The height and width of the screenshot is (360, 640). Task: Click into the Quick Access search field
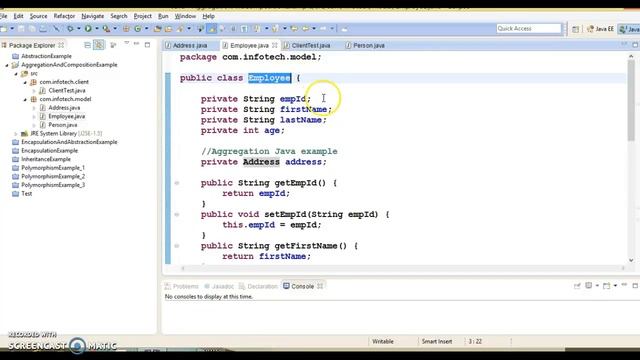click(529, 29)
